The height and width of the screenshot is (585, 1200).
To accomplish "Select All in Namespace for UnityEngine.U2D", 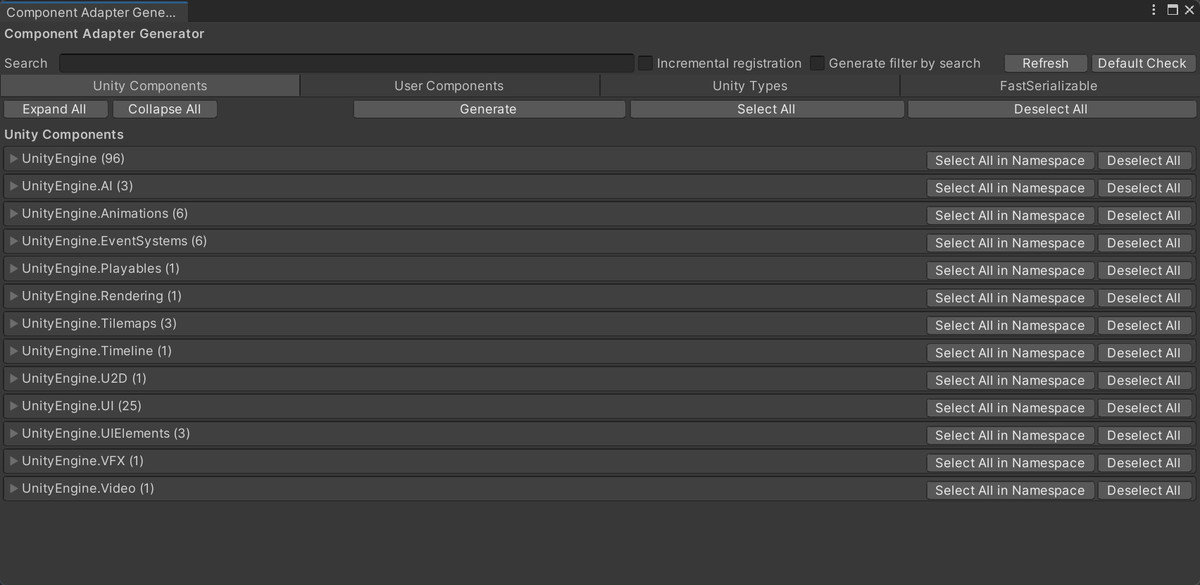I will pos(1010,380).
